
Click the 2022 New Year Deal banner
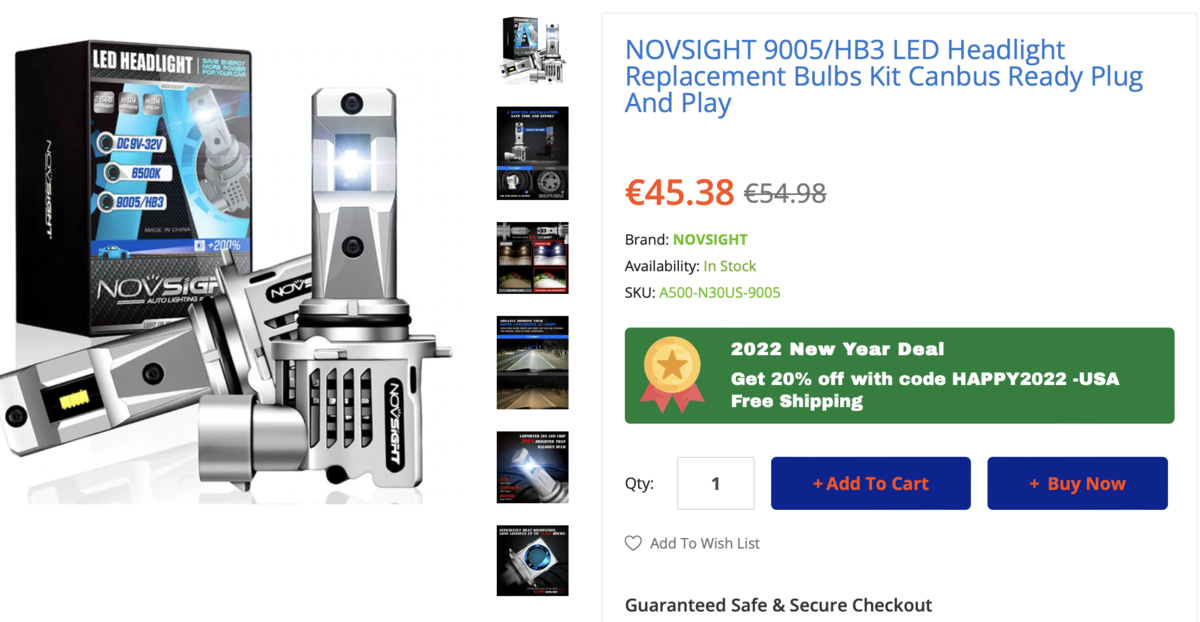click(x=900, y=375)
